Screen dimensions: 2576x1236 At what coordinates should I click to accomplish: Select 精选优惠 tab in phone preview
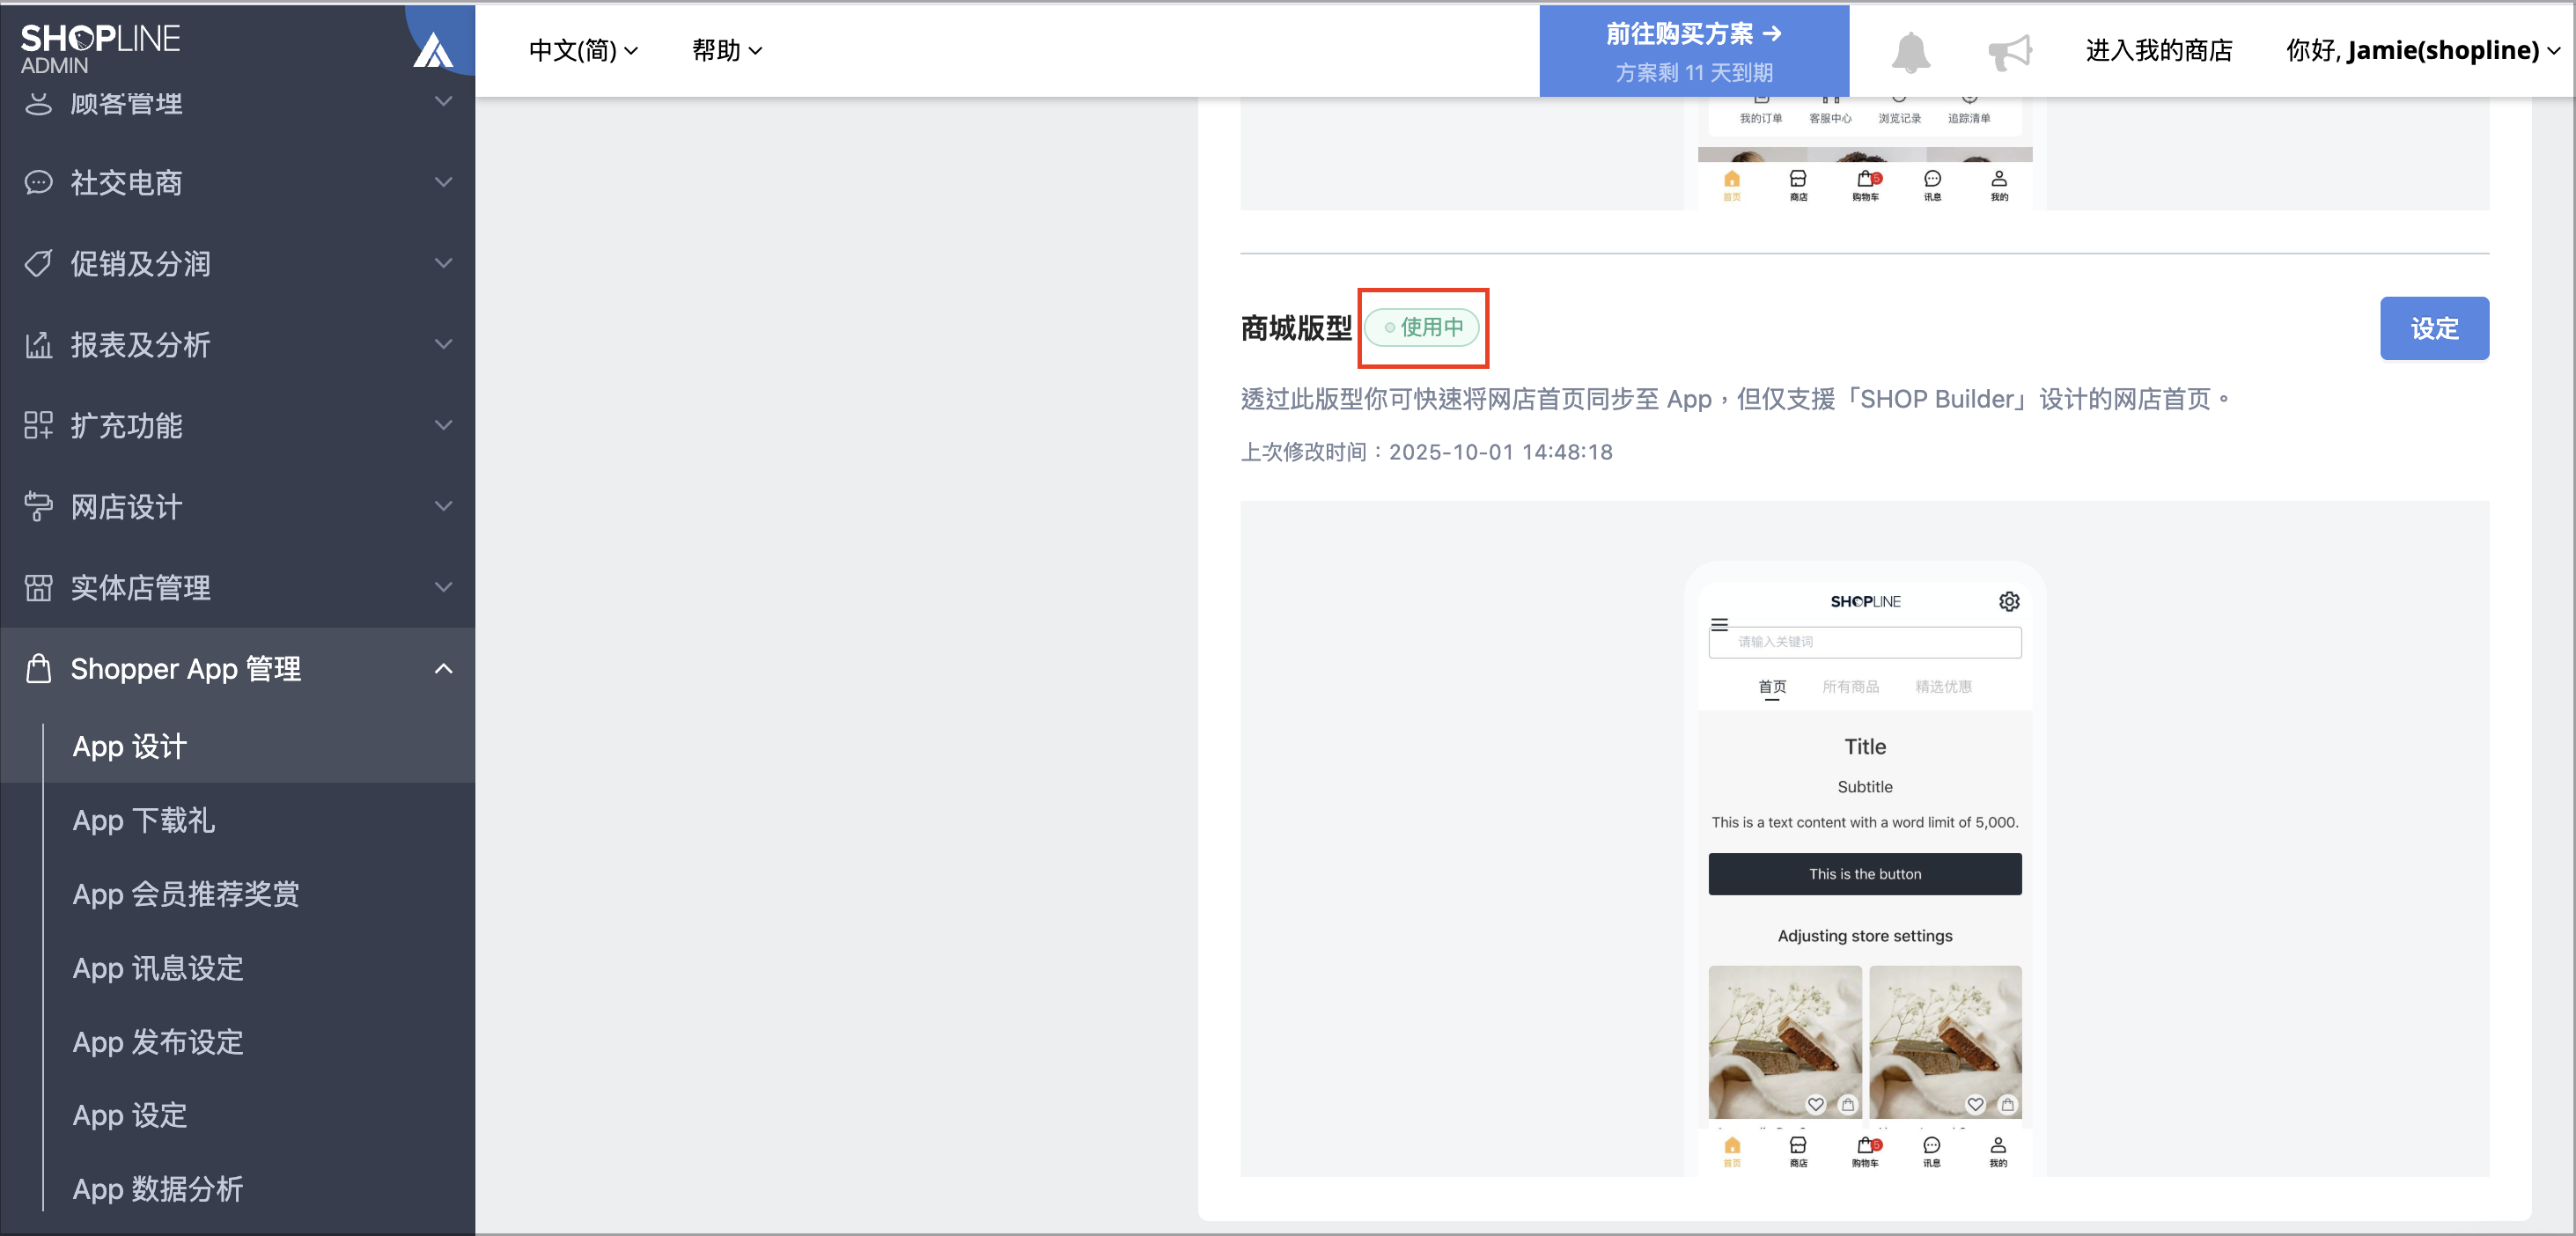pyautogui.click(x=1944, y=687)
